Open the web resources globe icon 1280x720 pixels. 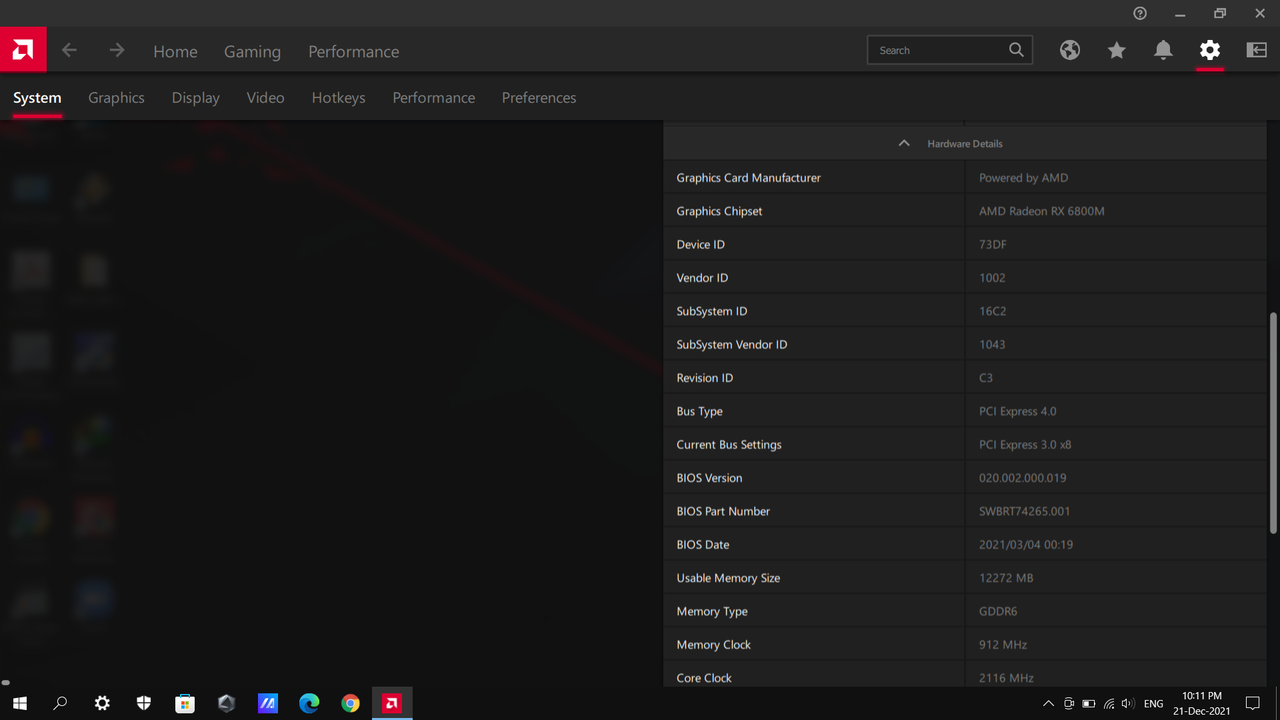coord(1069,49)
